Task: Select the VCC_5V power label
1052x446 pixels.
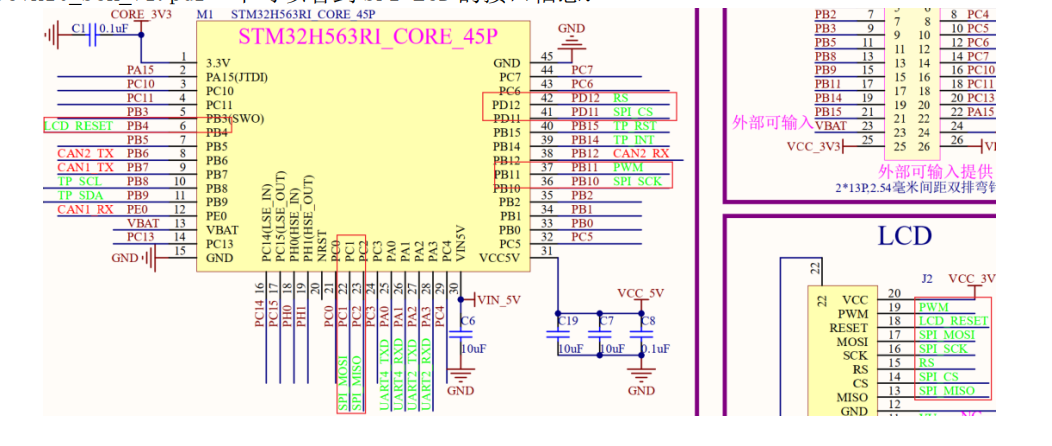Action: 641,293
